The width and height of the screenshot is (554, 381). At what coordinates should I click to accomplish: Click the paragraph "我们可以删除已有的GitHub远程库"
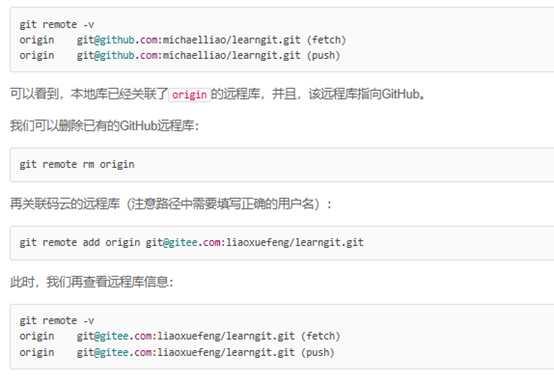click(x=105, y=126)
